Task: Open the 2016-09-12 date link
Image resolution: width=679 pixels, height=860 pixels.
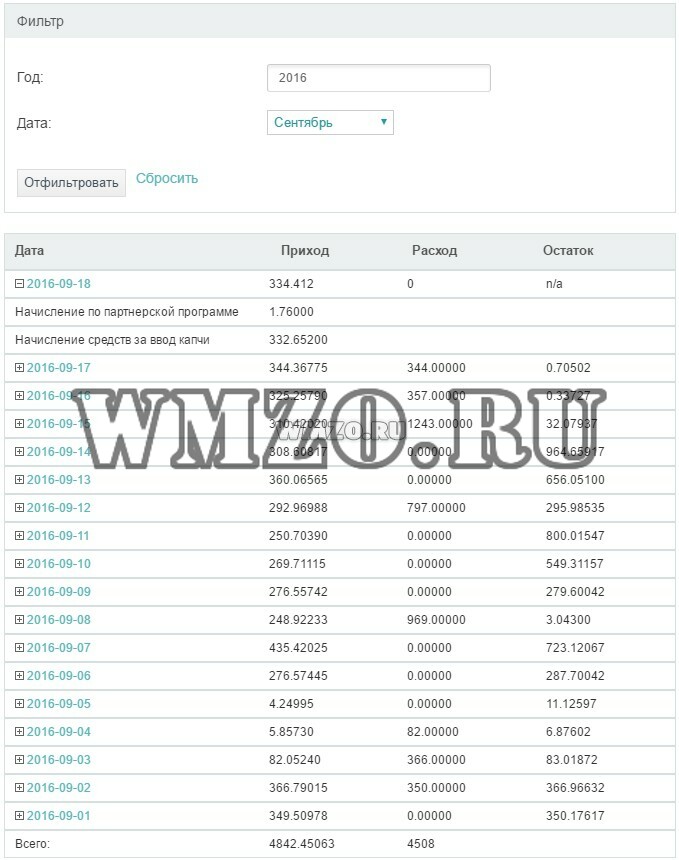Action: [59, 507]
